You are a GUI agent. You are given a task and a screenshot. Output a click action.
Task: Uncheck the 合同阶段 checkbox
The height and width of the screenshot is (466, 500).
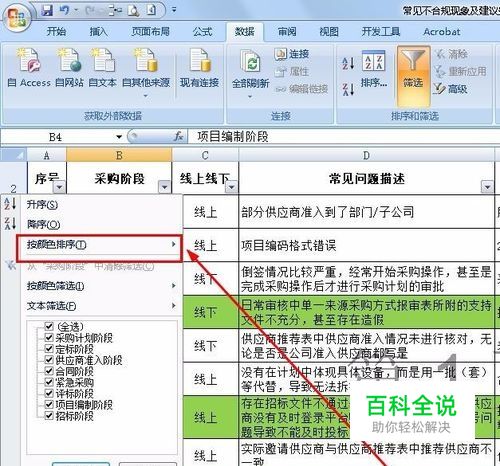pos(49,371)
